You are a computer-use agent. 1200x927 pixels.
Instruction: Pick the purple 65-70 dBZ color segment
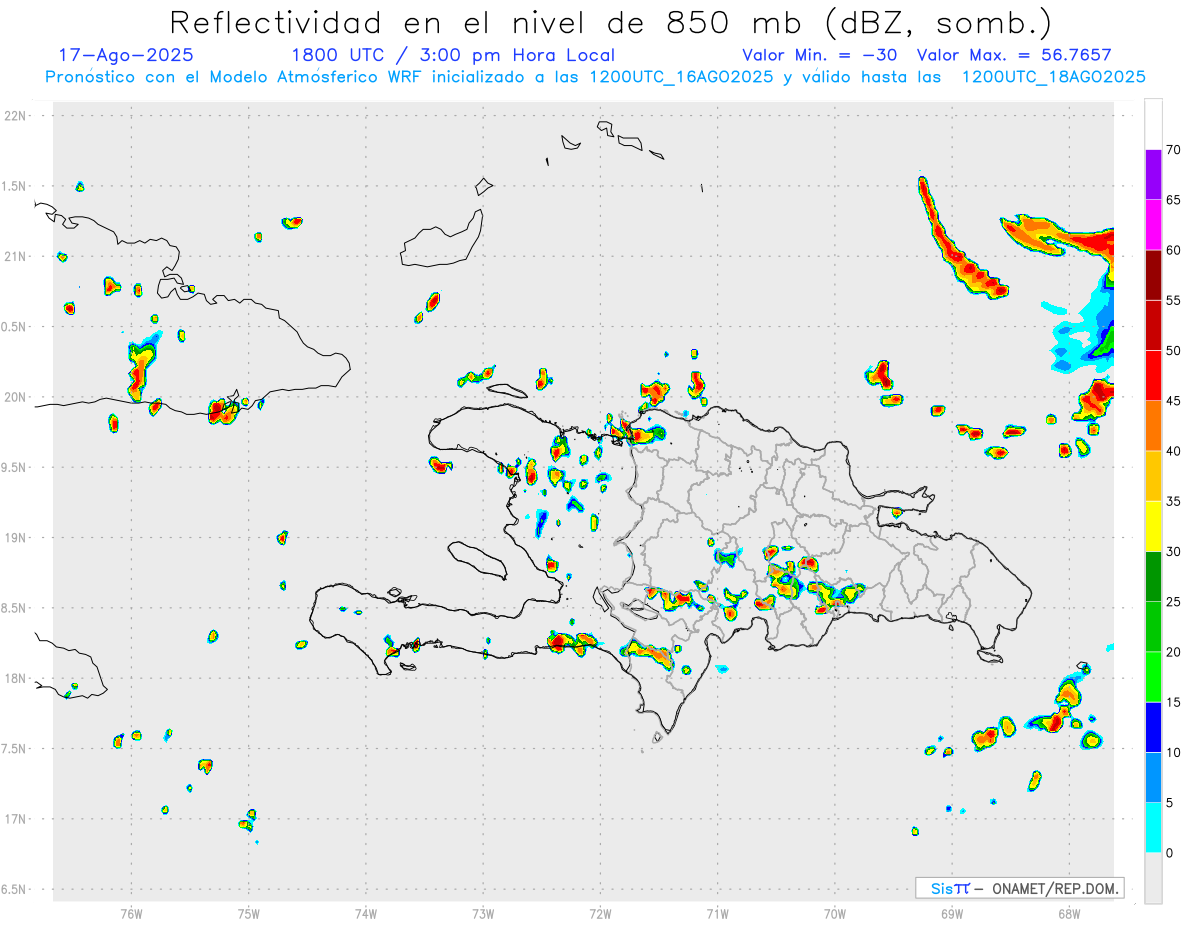point(1153,174)
